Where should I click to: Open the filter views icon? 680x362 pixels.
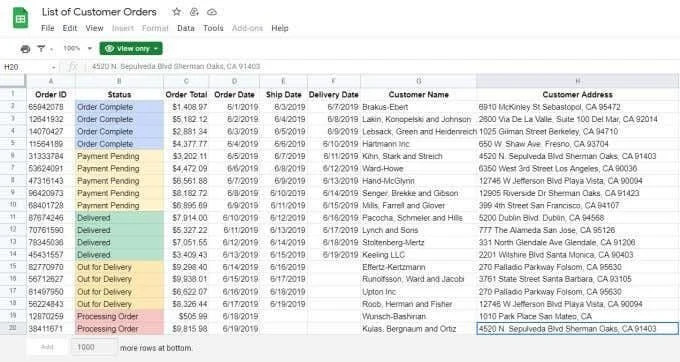coord(41,49)
